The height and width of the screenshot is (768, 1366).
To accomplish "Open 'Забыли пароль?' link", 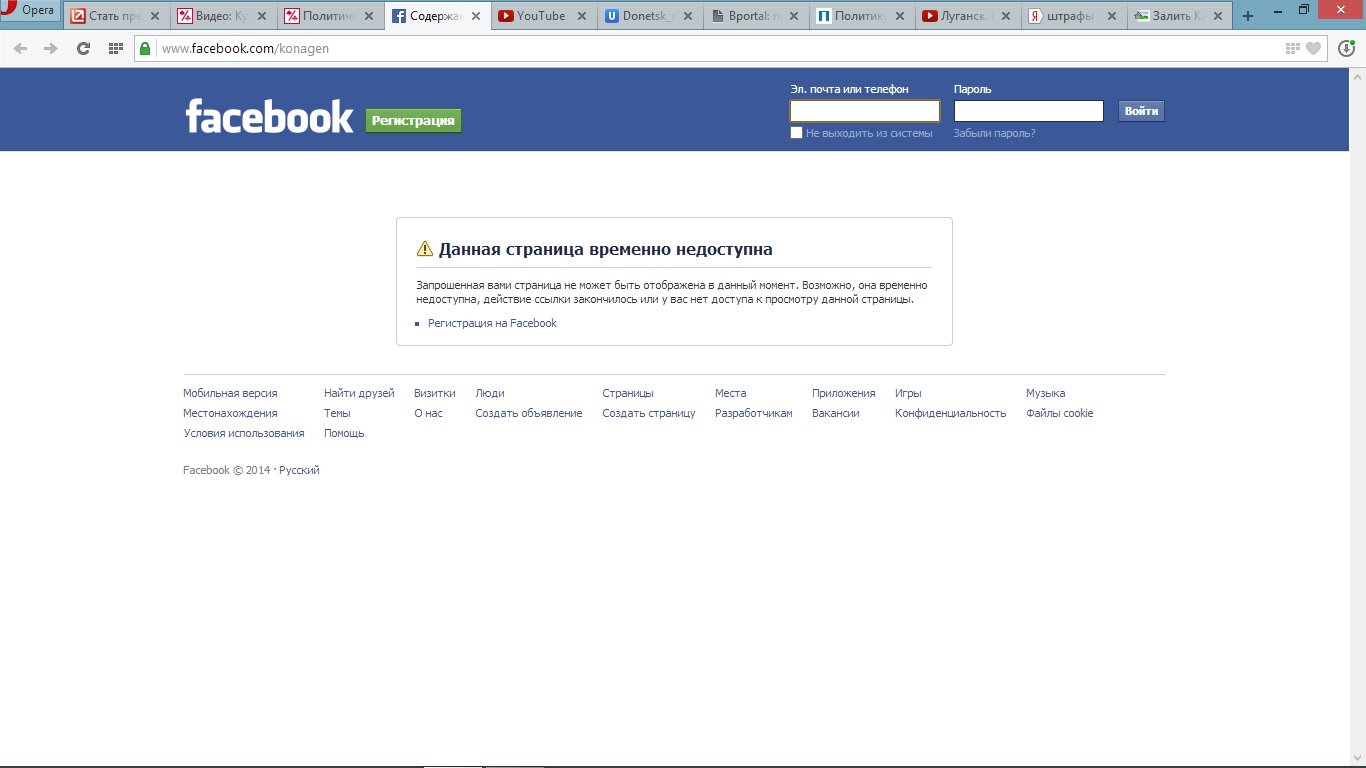I will pos(994,133).
